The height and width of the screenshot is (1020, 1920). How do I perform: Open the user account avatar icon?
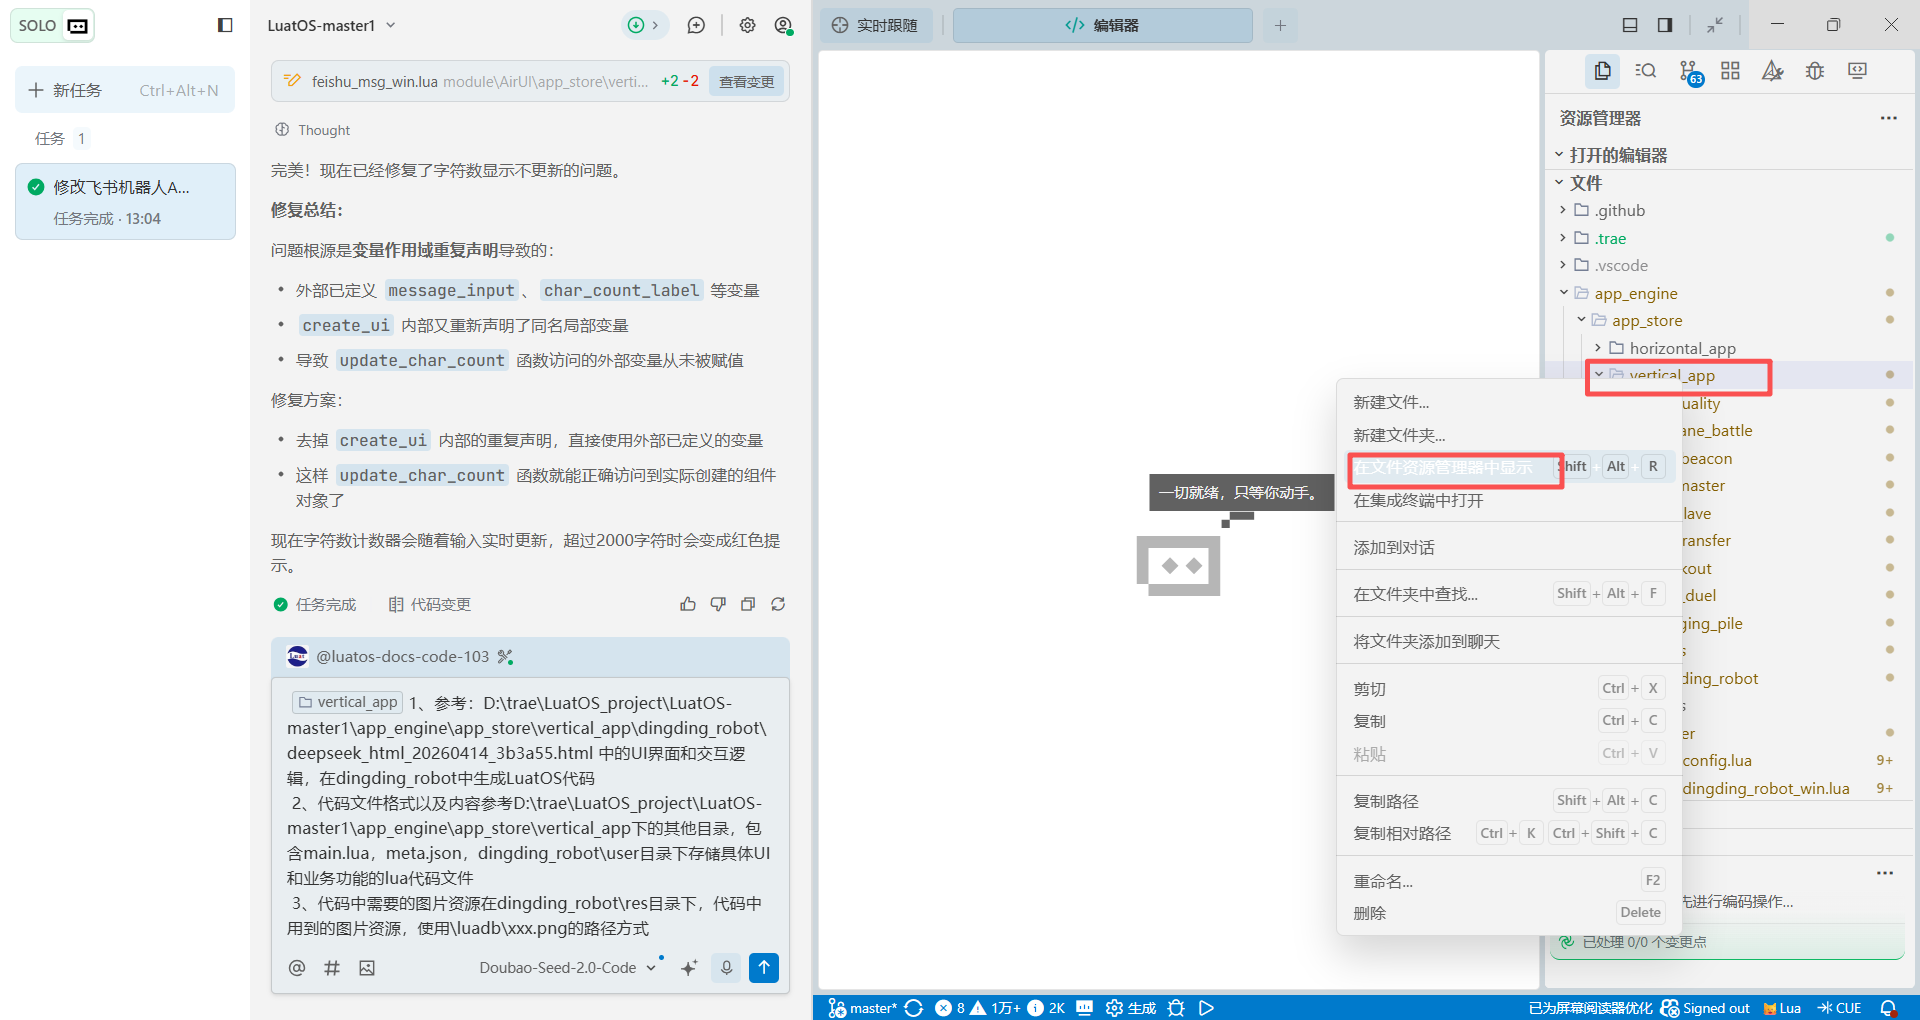pos(783,25)
